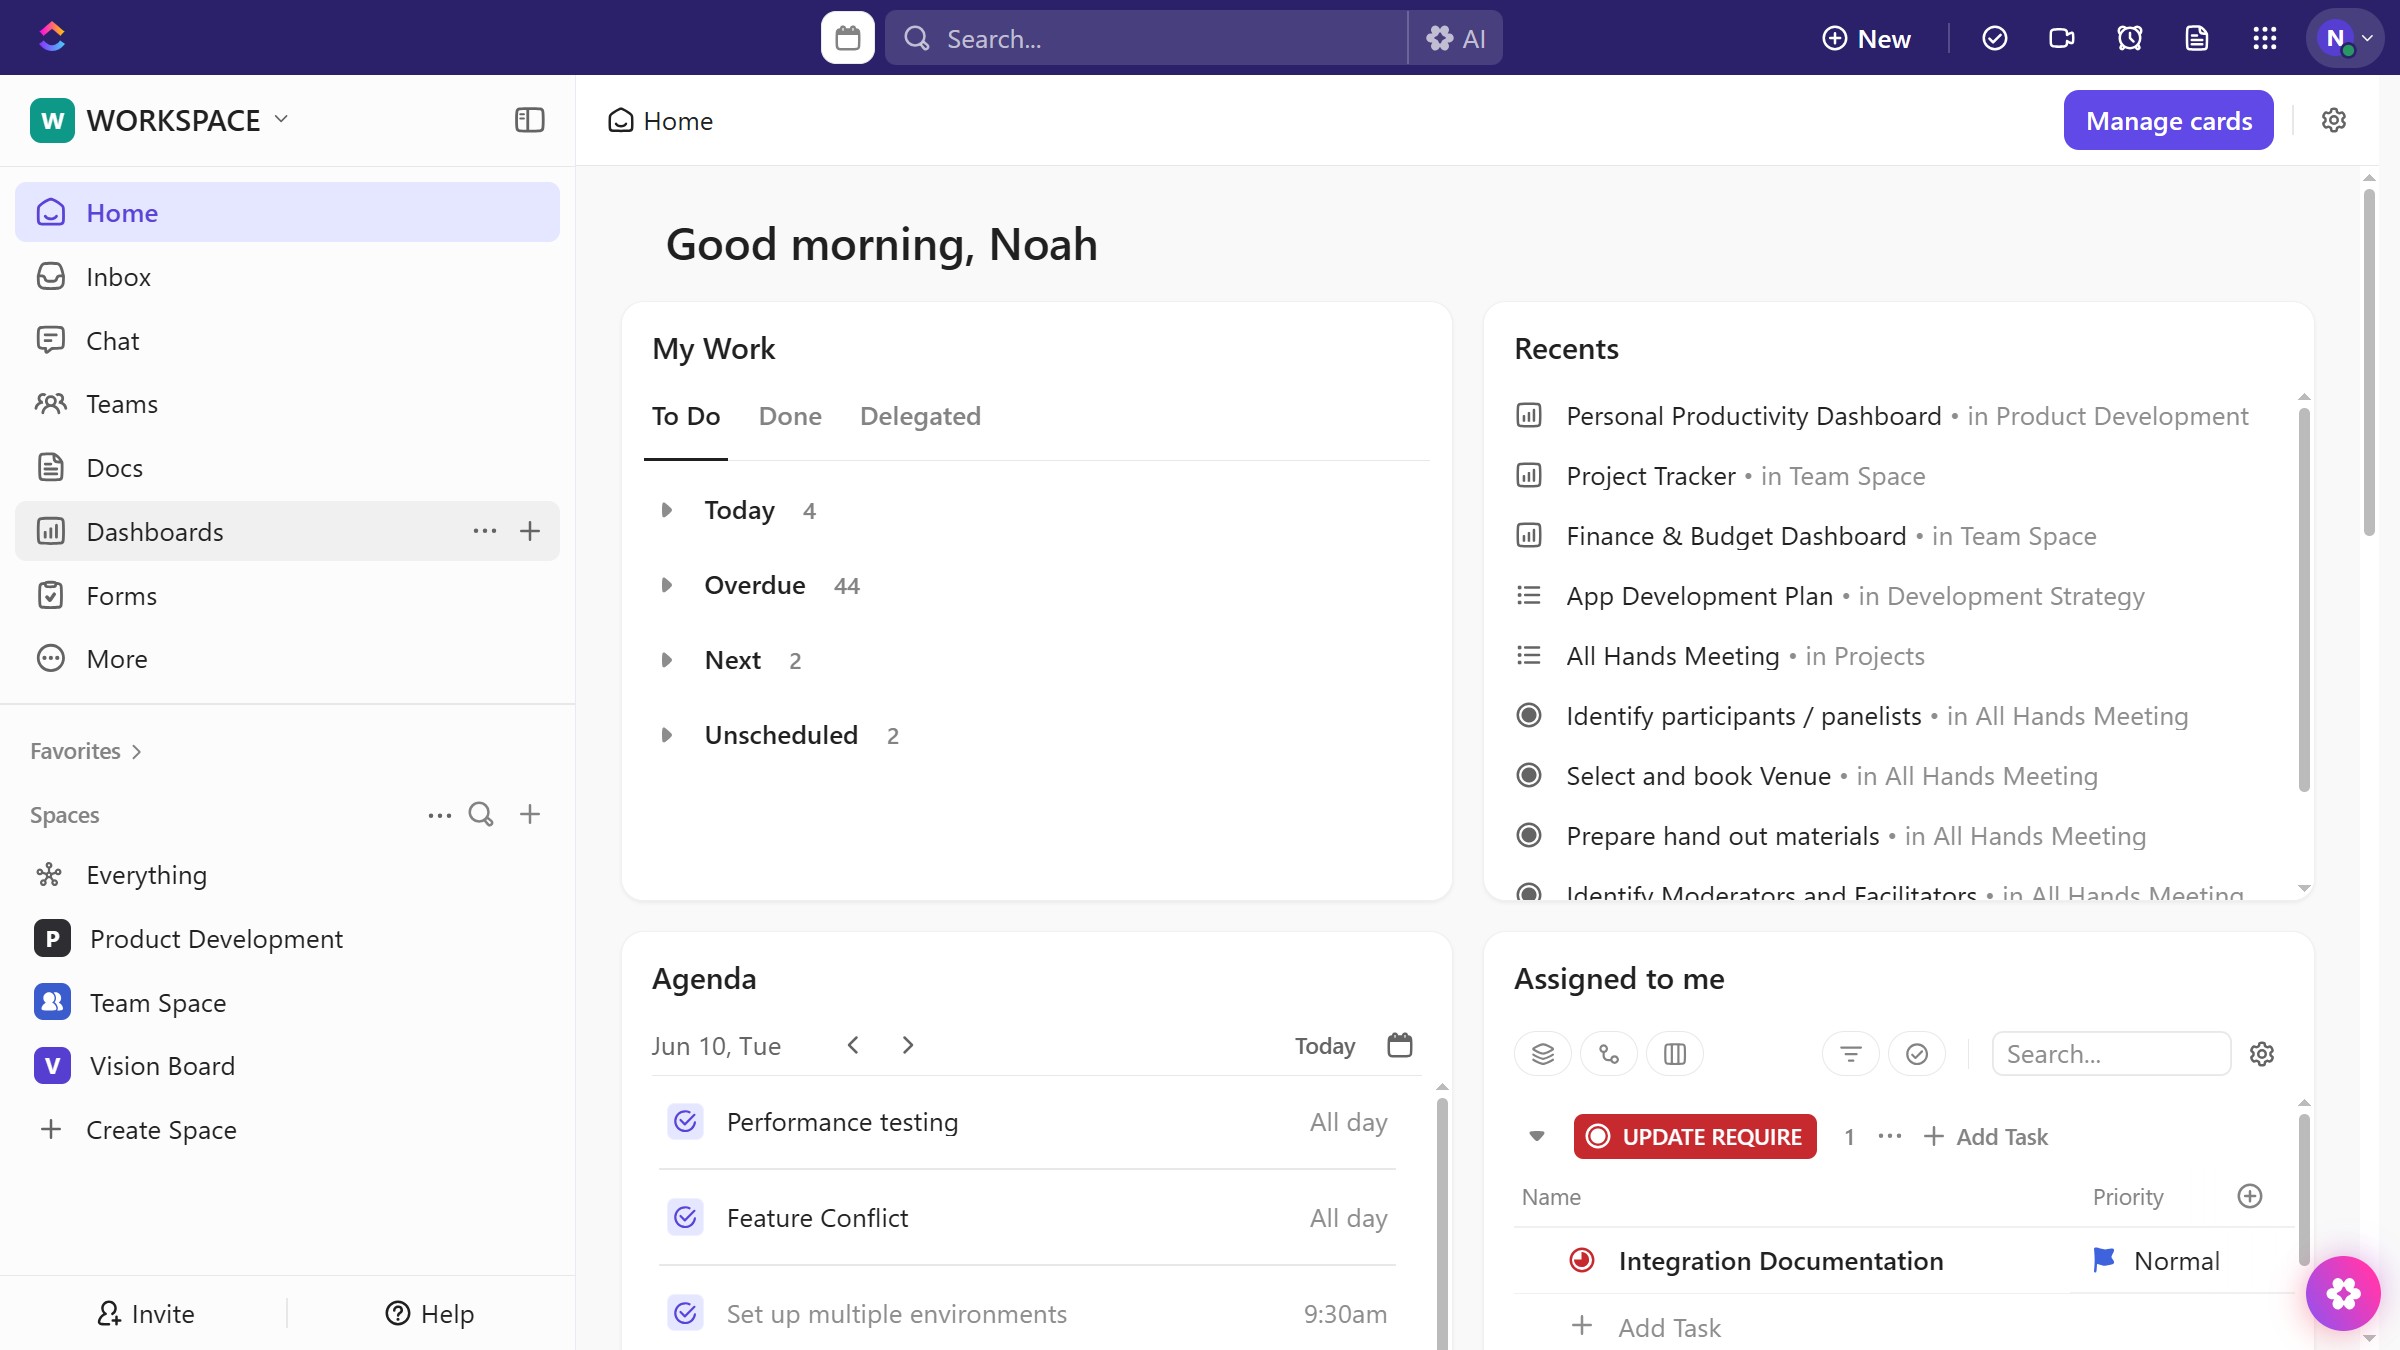Collapse the UPDATE REQUIRE group
The height and width of the screenshot is (1350, 2400).
click(x=1536, y=1136)
